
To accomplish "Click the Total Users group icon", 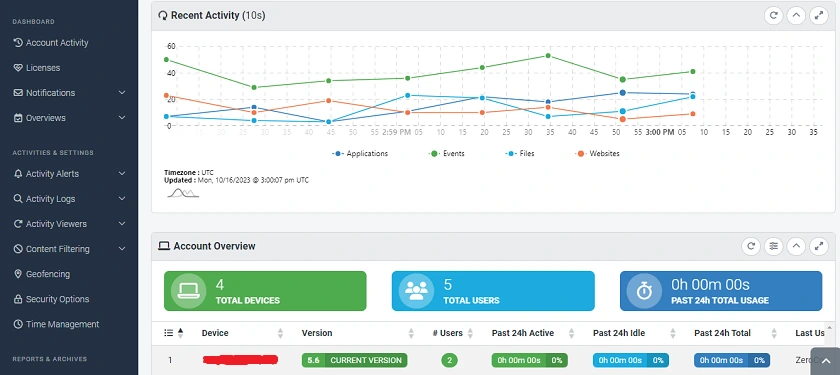I will pyautogui.click(x=416, y=291).
